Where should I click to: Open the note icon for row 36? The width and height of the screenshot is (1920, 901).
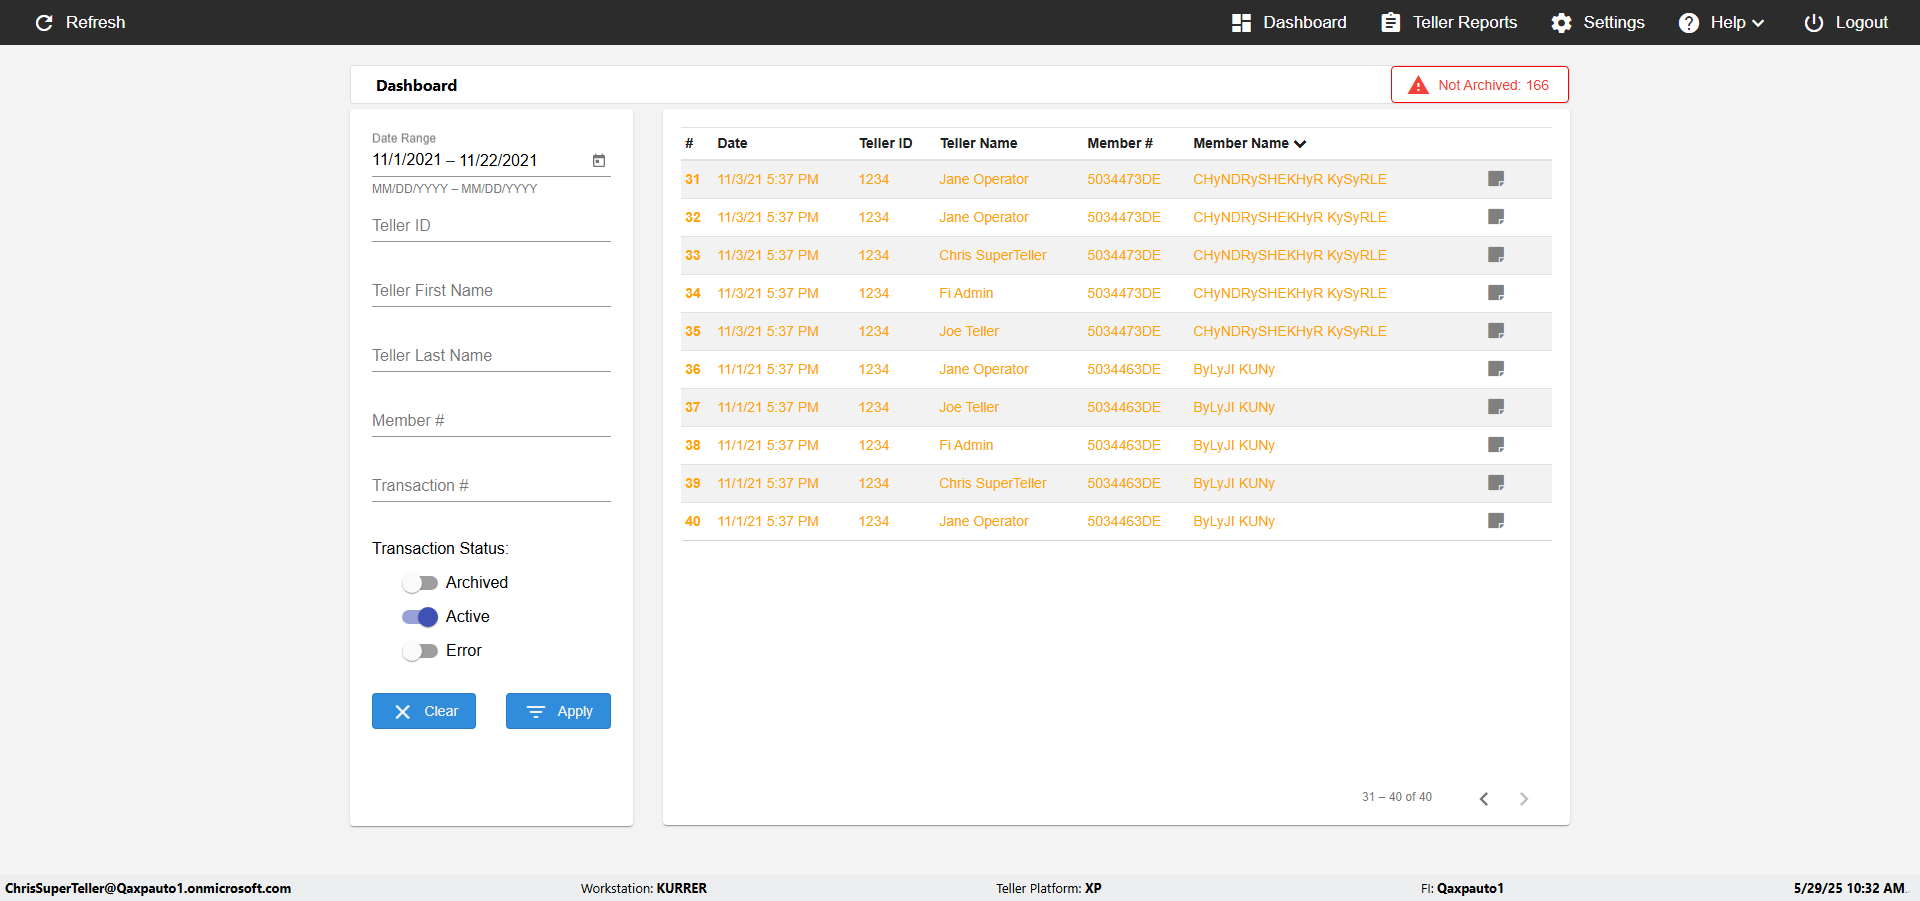1496,369
